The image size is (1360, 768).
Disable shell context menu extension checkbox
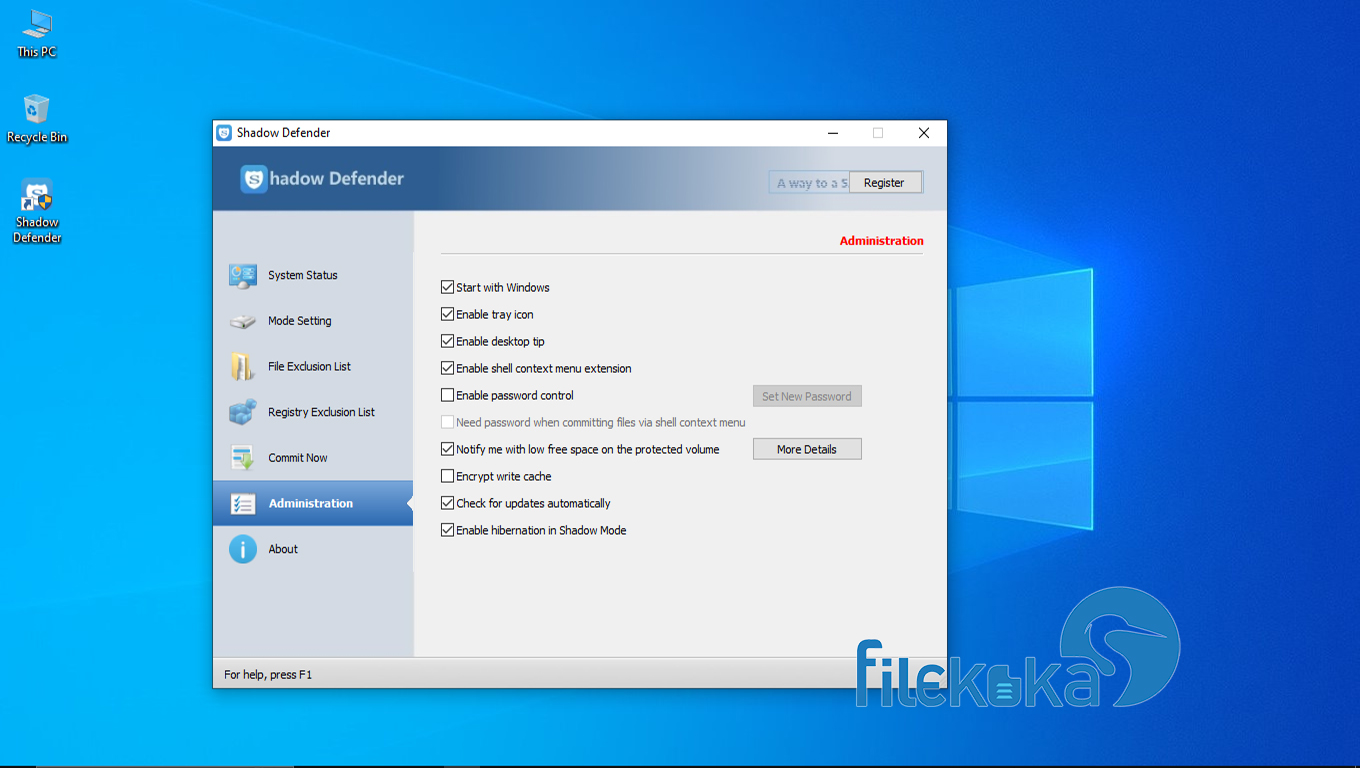coord(448,368)
